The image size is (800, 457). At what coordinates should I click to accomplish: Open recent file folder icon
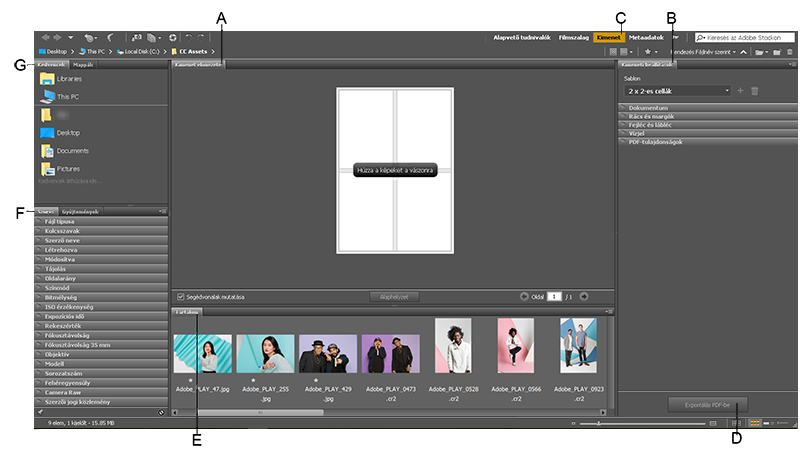point(761,52)
